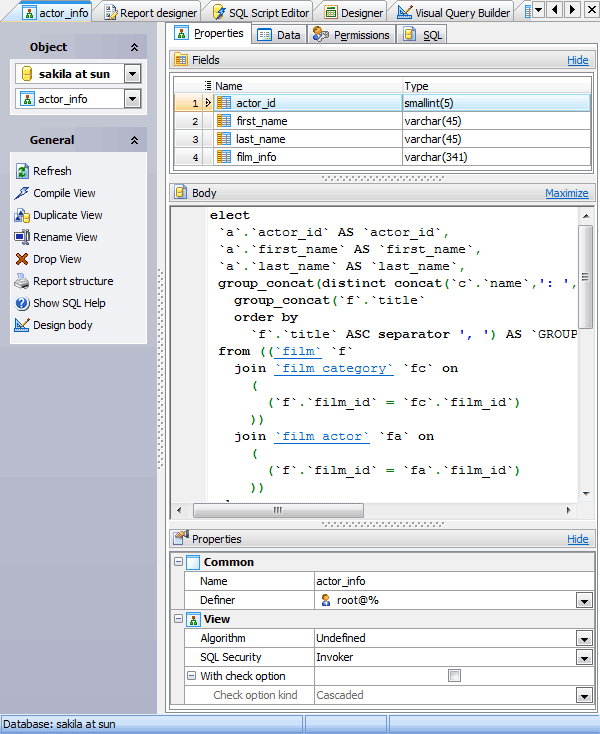Viewport: 600px width, 734px height.
Task: Select the last_name field row
Action: [260, 139]
